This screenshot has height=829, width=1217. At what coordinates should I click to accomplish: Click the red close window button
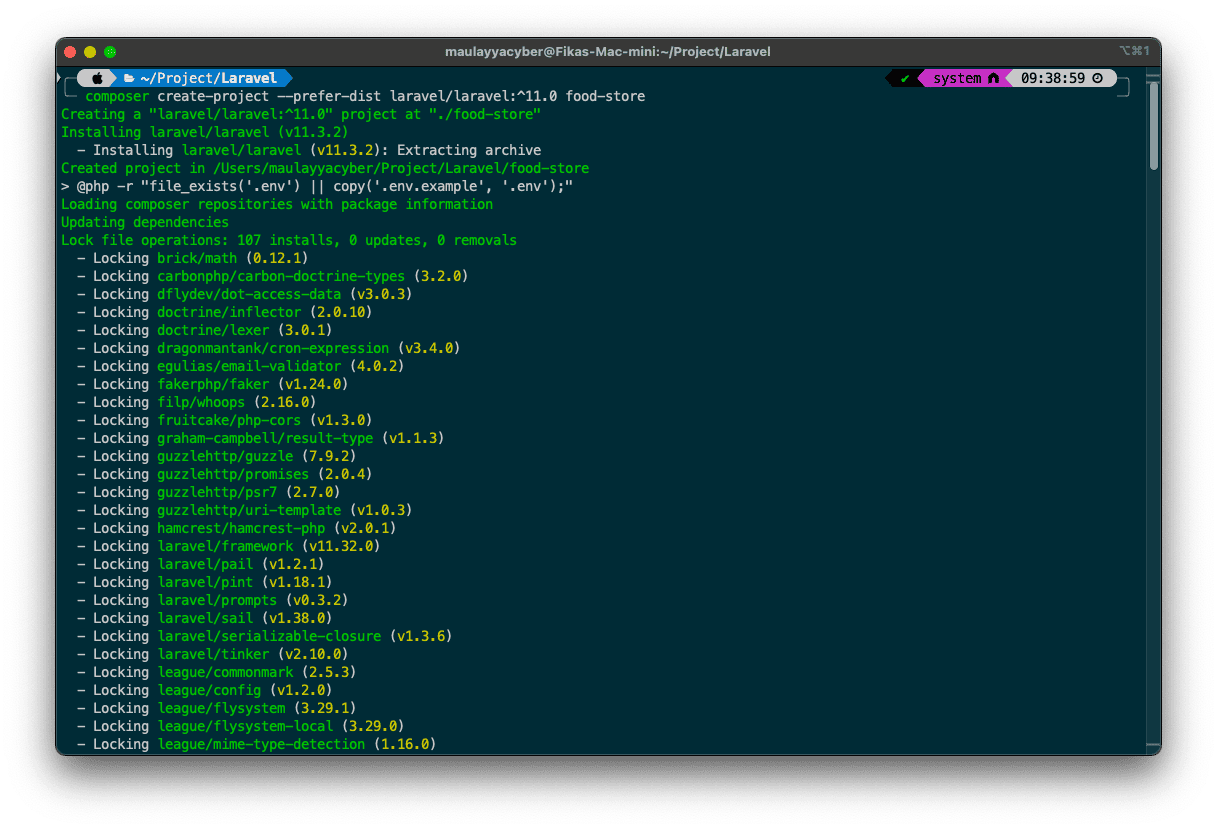(x=70, y=52)
